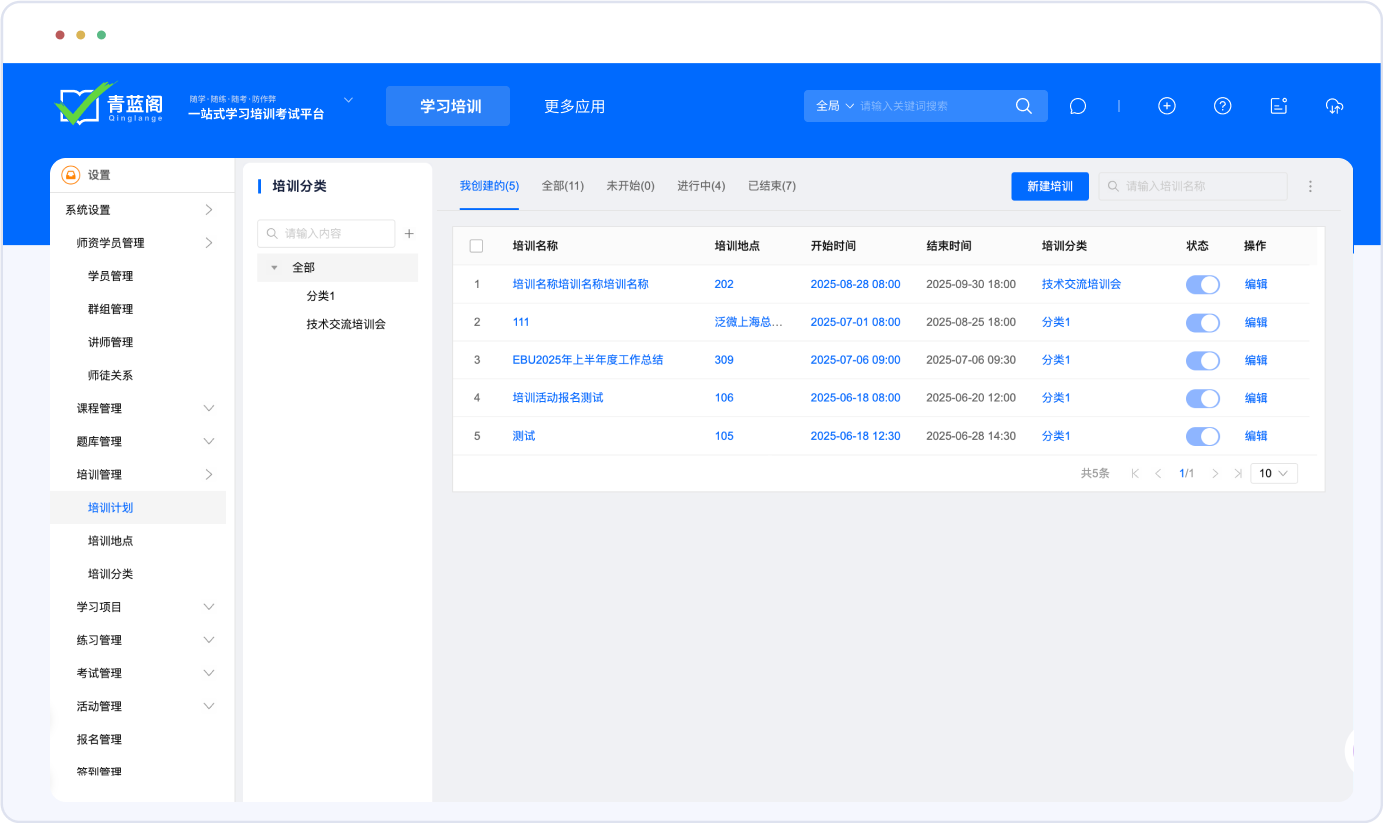The width and height of the screenshot is (1383, 823).
Task: Add a training category with plus icon
Action: 409,234
